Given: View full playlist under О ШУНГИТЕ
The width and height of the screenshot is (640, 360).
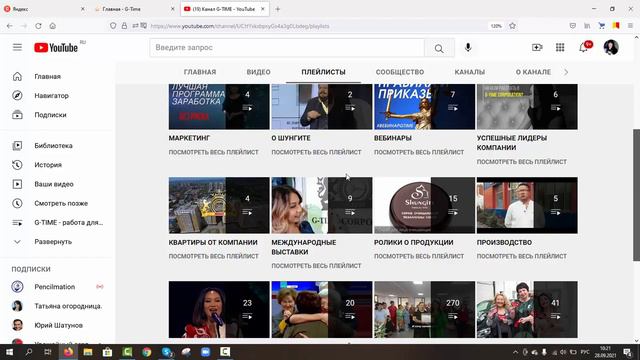Looking at the screenshot, I should click(316, 152).
